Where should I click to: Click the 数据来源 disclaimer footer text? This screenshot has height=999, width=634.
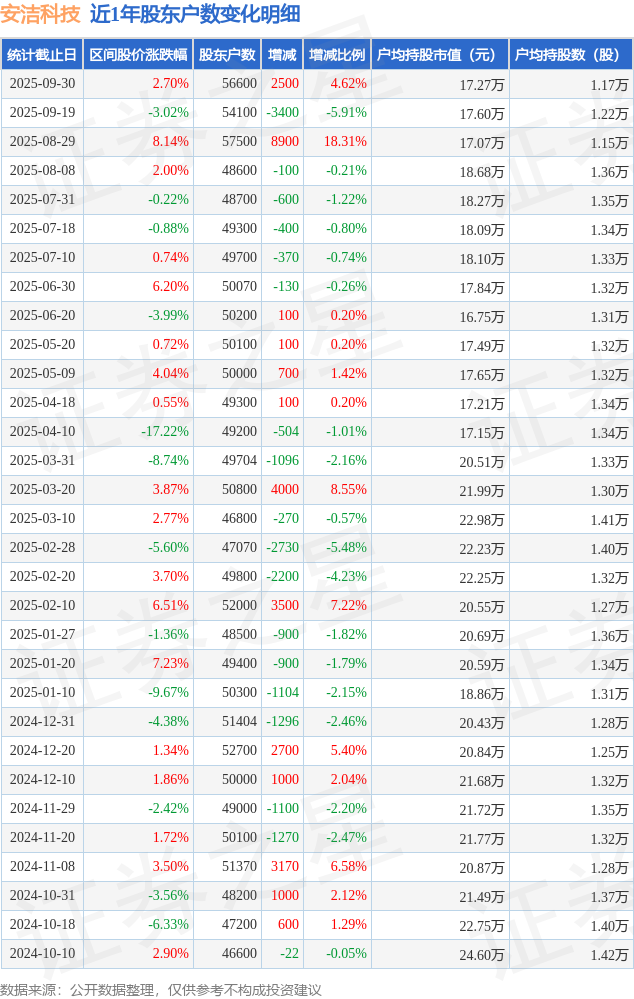[x=161, y=990]
